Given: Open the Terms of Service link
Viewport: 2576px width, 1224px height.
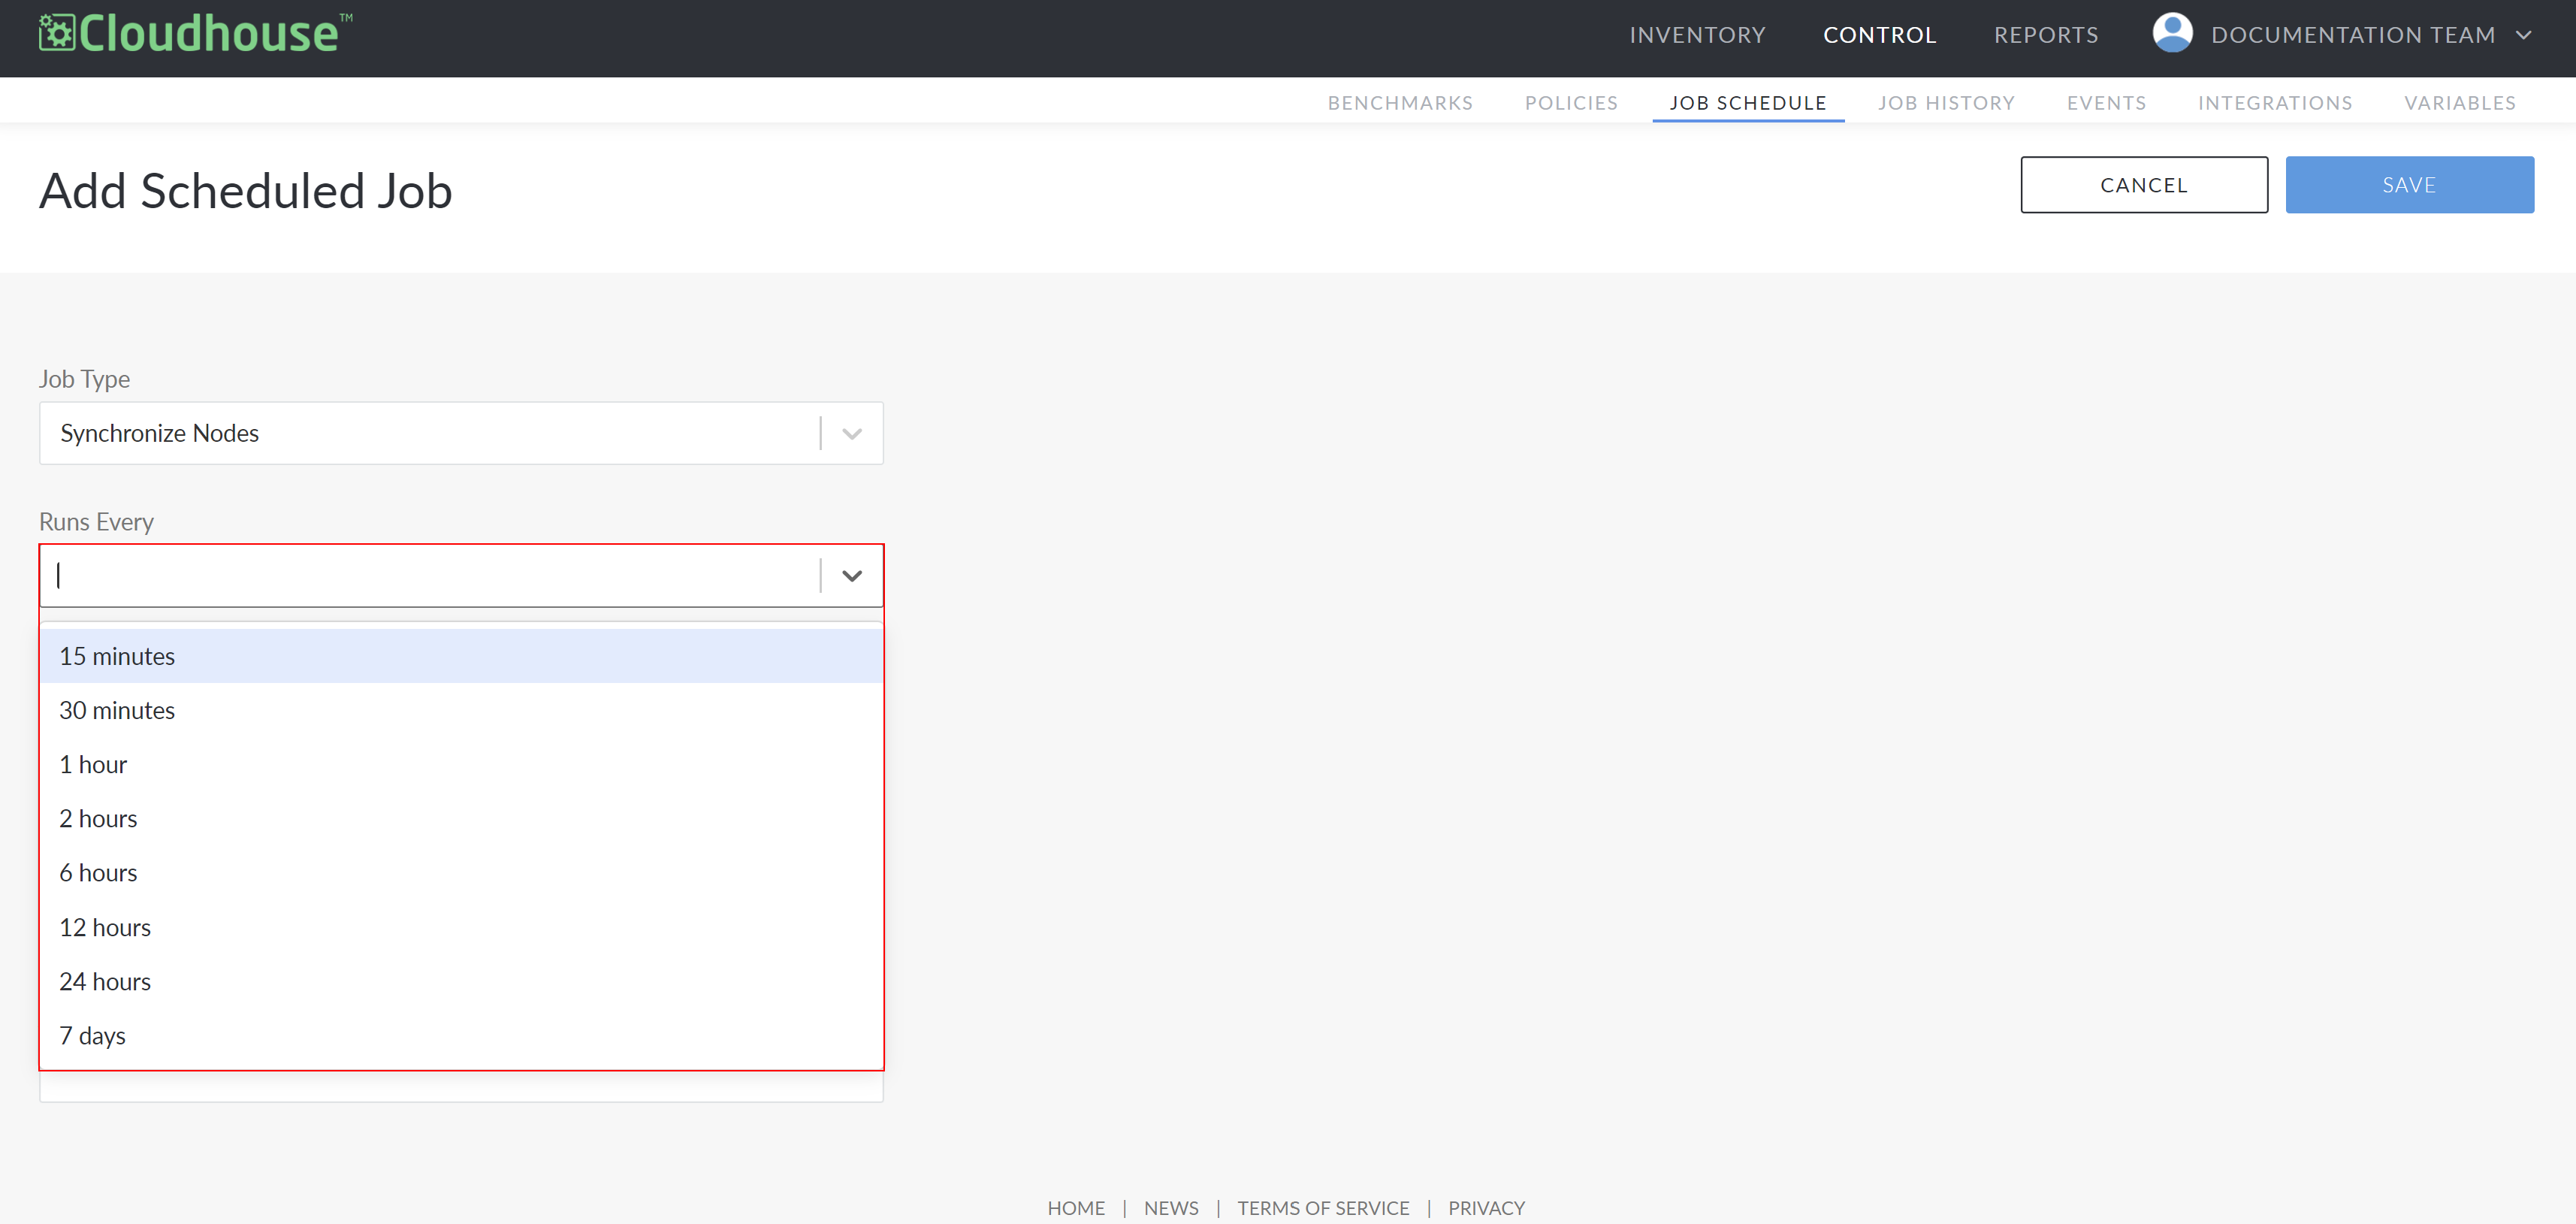Looking at the screenshot, I should (1323, 1208).
